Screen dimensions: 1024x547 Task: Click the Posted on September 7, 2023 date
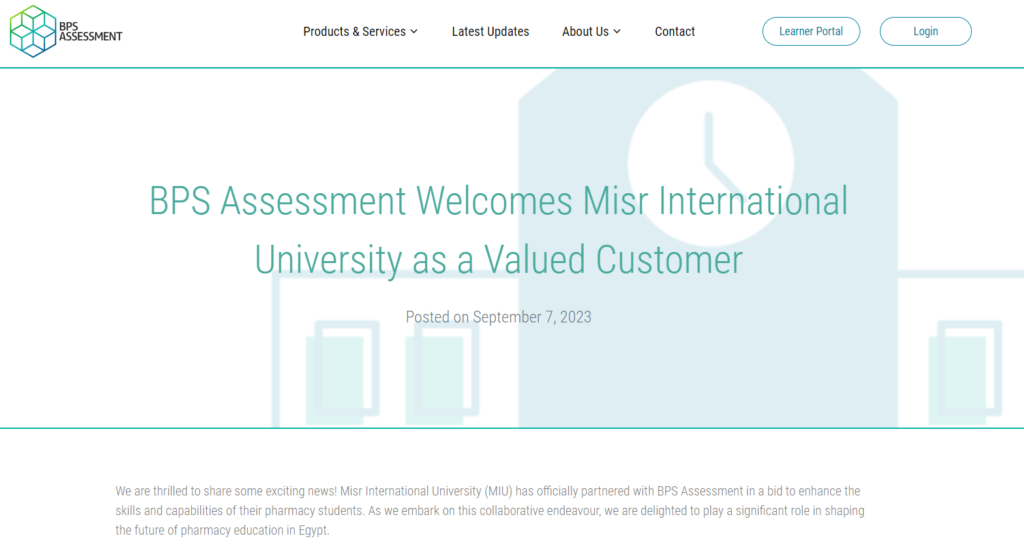point(498,317)
